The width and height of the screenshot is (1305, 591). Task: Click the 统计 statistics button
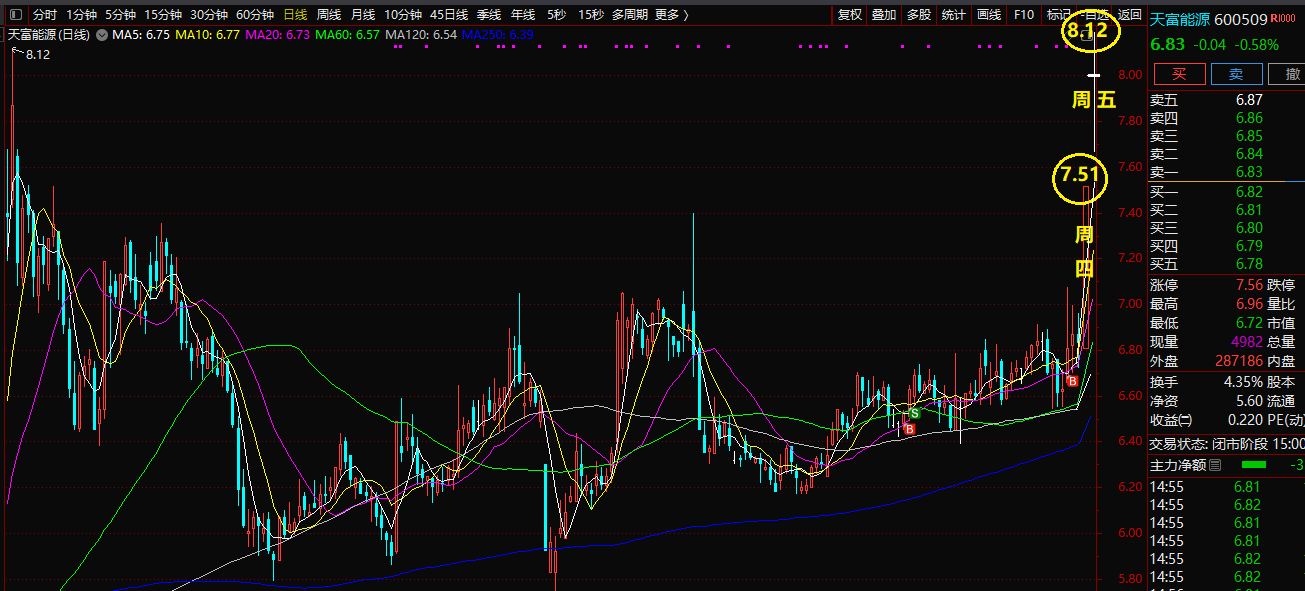point(954,15)
